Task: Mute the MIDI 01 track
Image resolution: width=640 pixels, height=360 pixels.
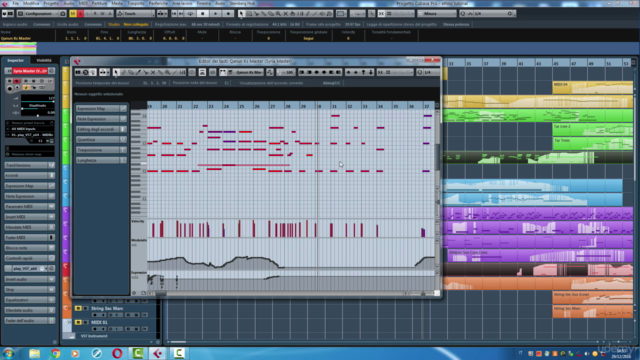Action: point(78,322)
